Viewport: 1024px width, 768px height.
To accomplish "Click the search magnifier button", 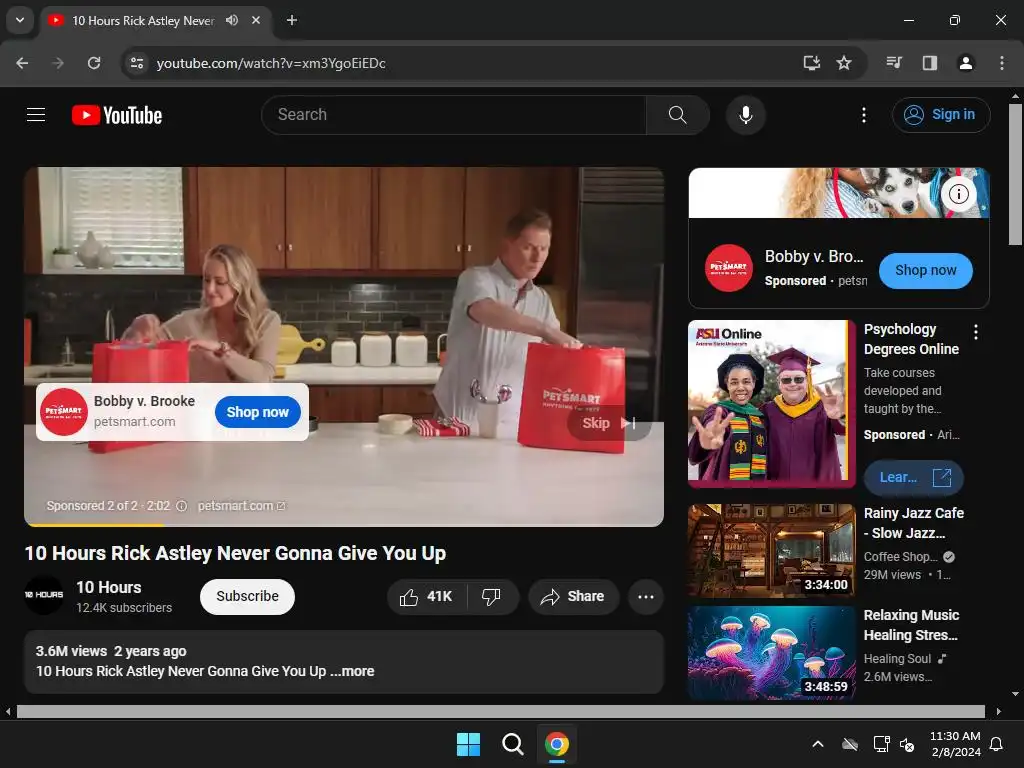I will [x=677, y=115].
